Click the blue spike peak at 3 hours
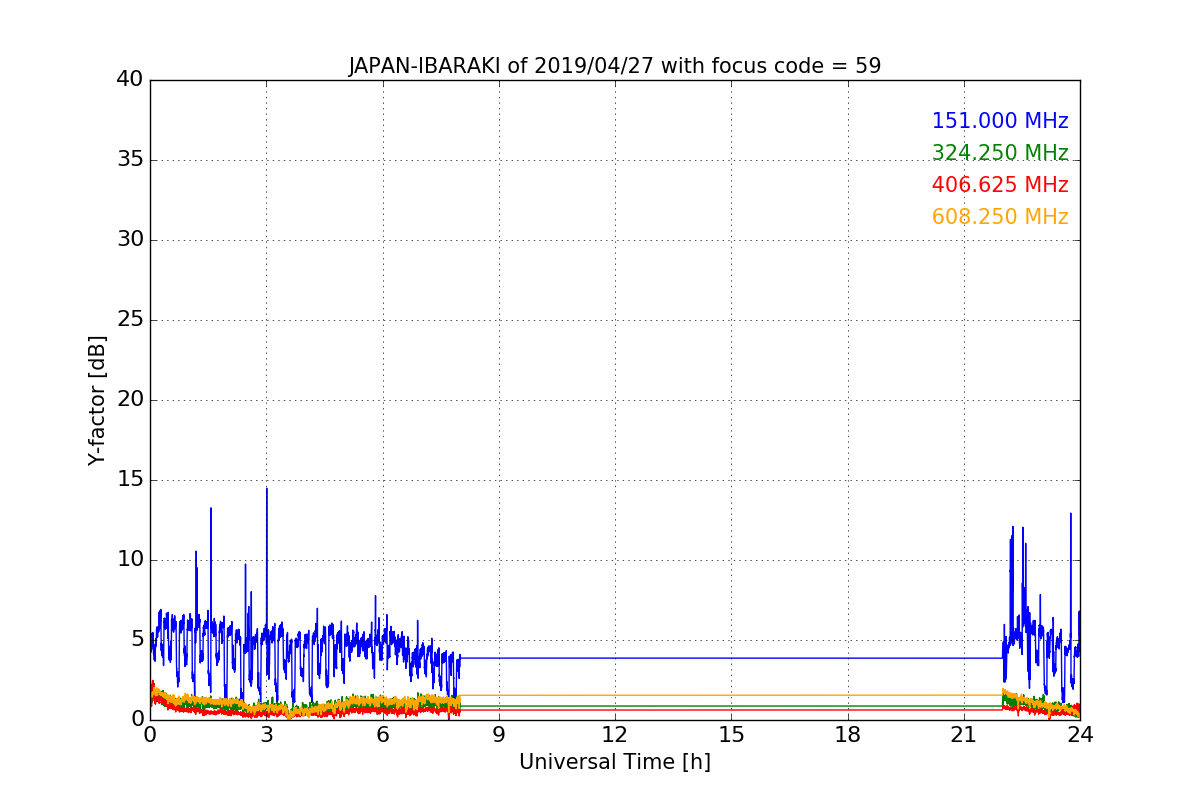 pyautogui.click(x=266, y=489)
